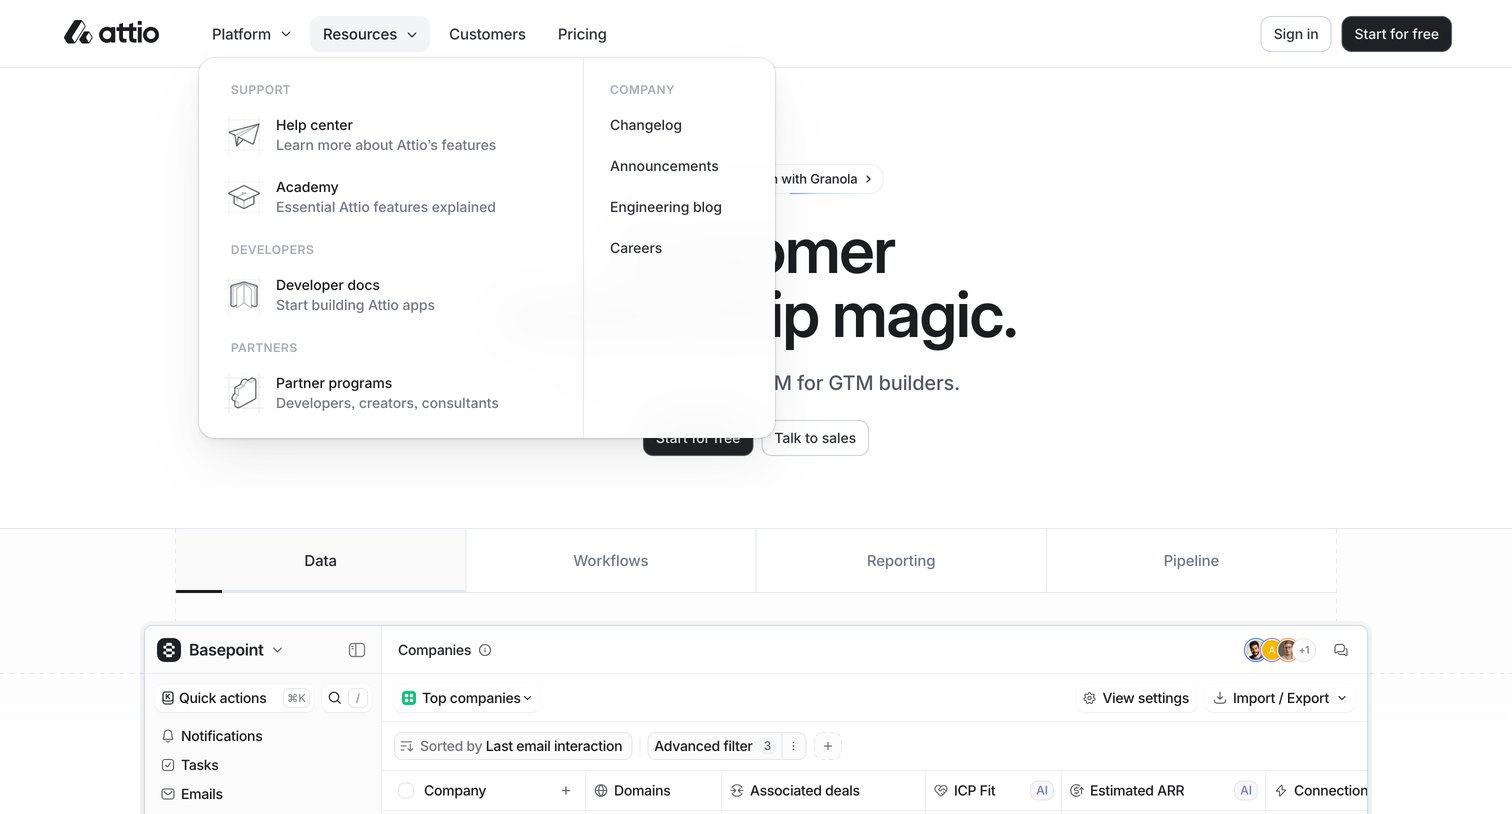Open the Academy menu entry

[391, 197]
